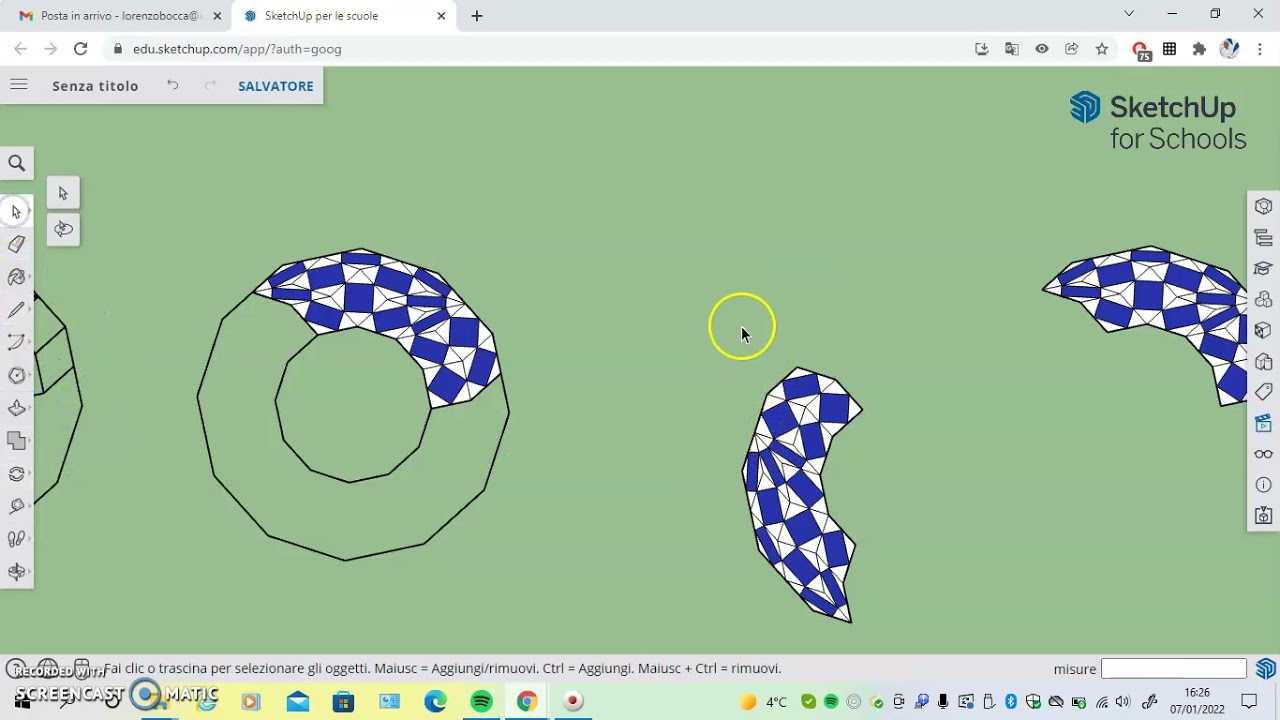Open the Display glasses panel

coord(1264,454)
